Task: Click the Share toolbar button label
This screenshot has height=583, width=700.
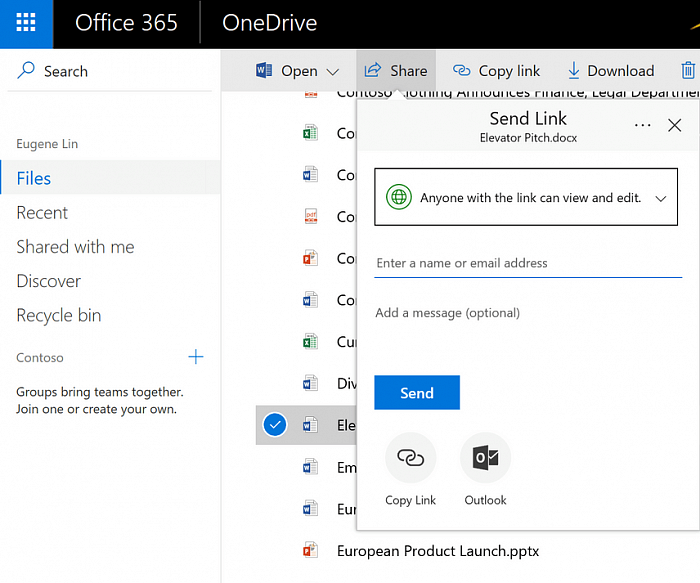Action: (408, 71)
